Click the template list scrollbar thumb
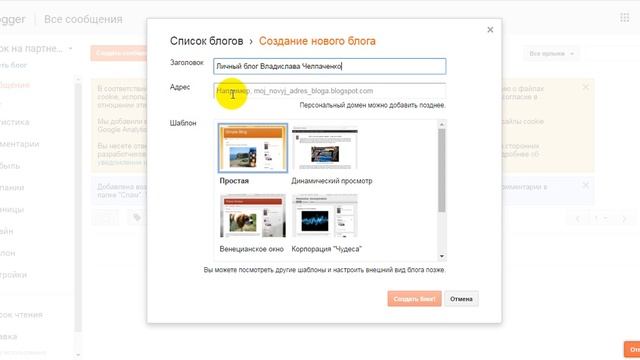This screenshot has height=360, width=640. click(442, 170)
